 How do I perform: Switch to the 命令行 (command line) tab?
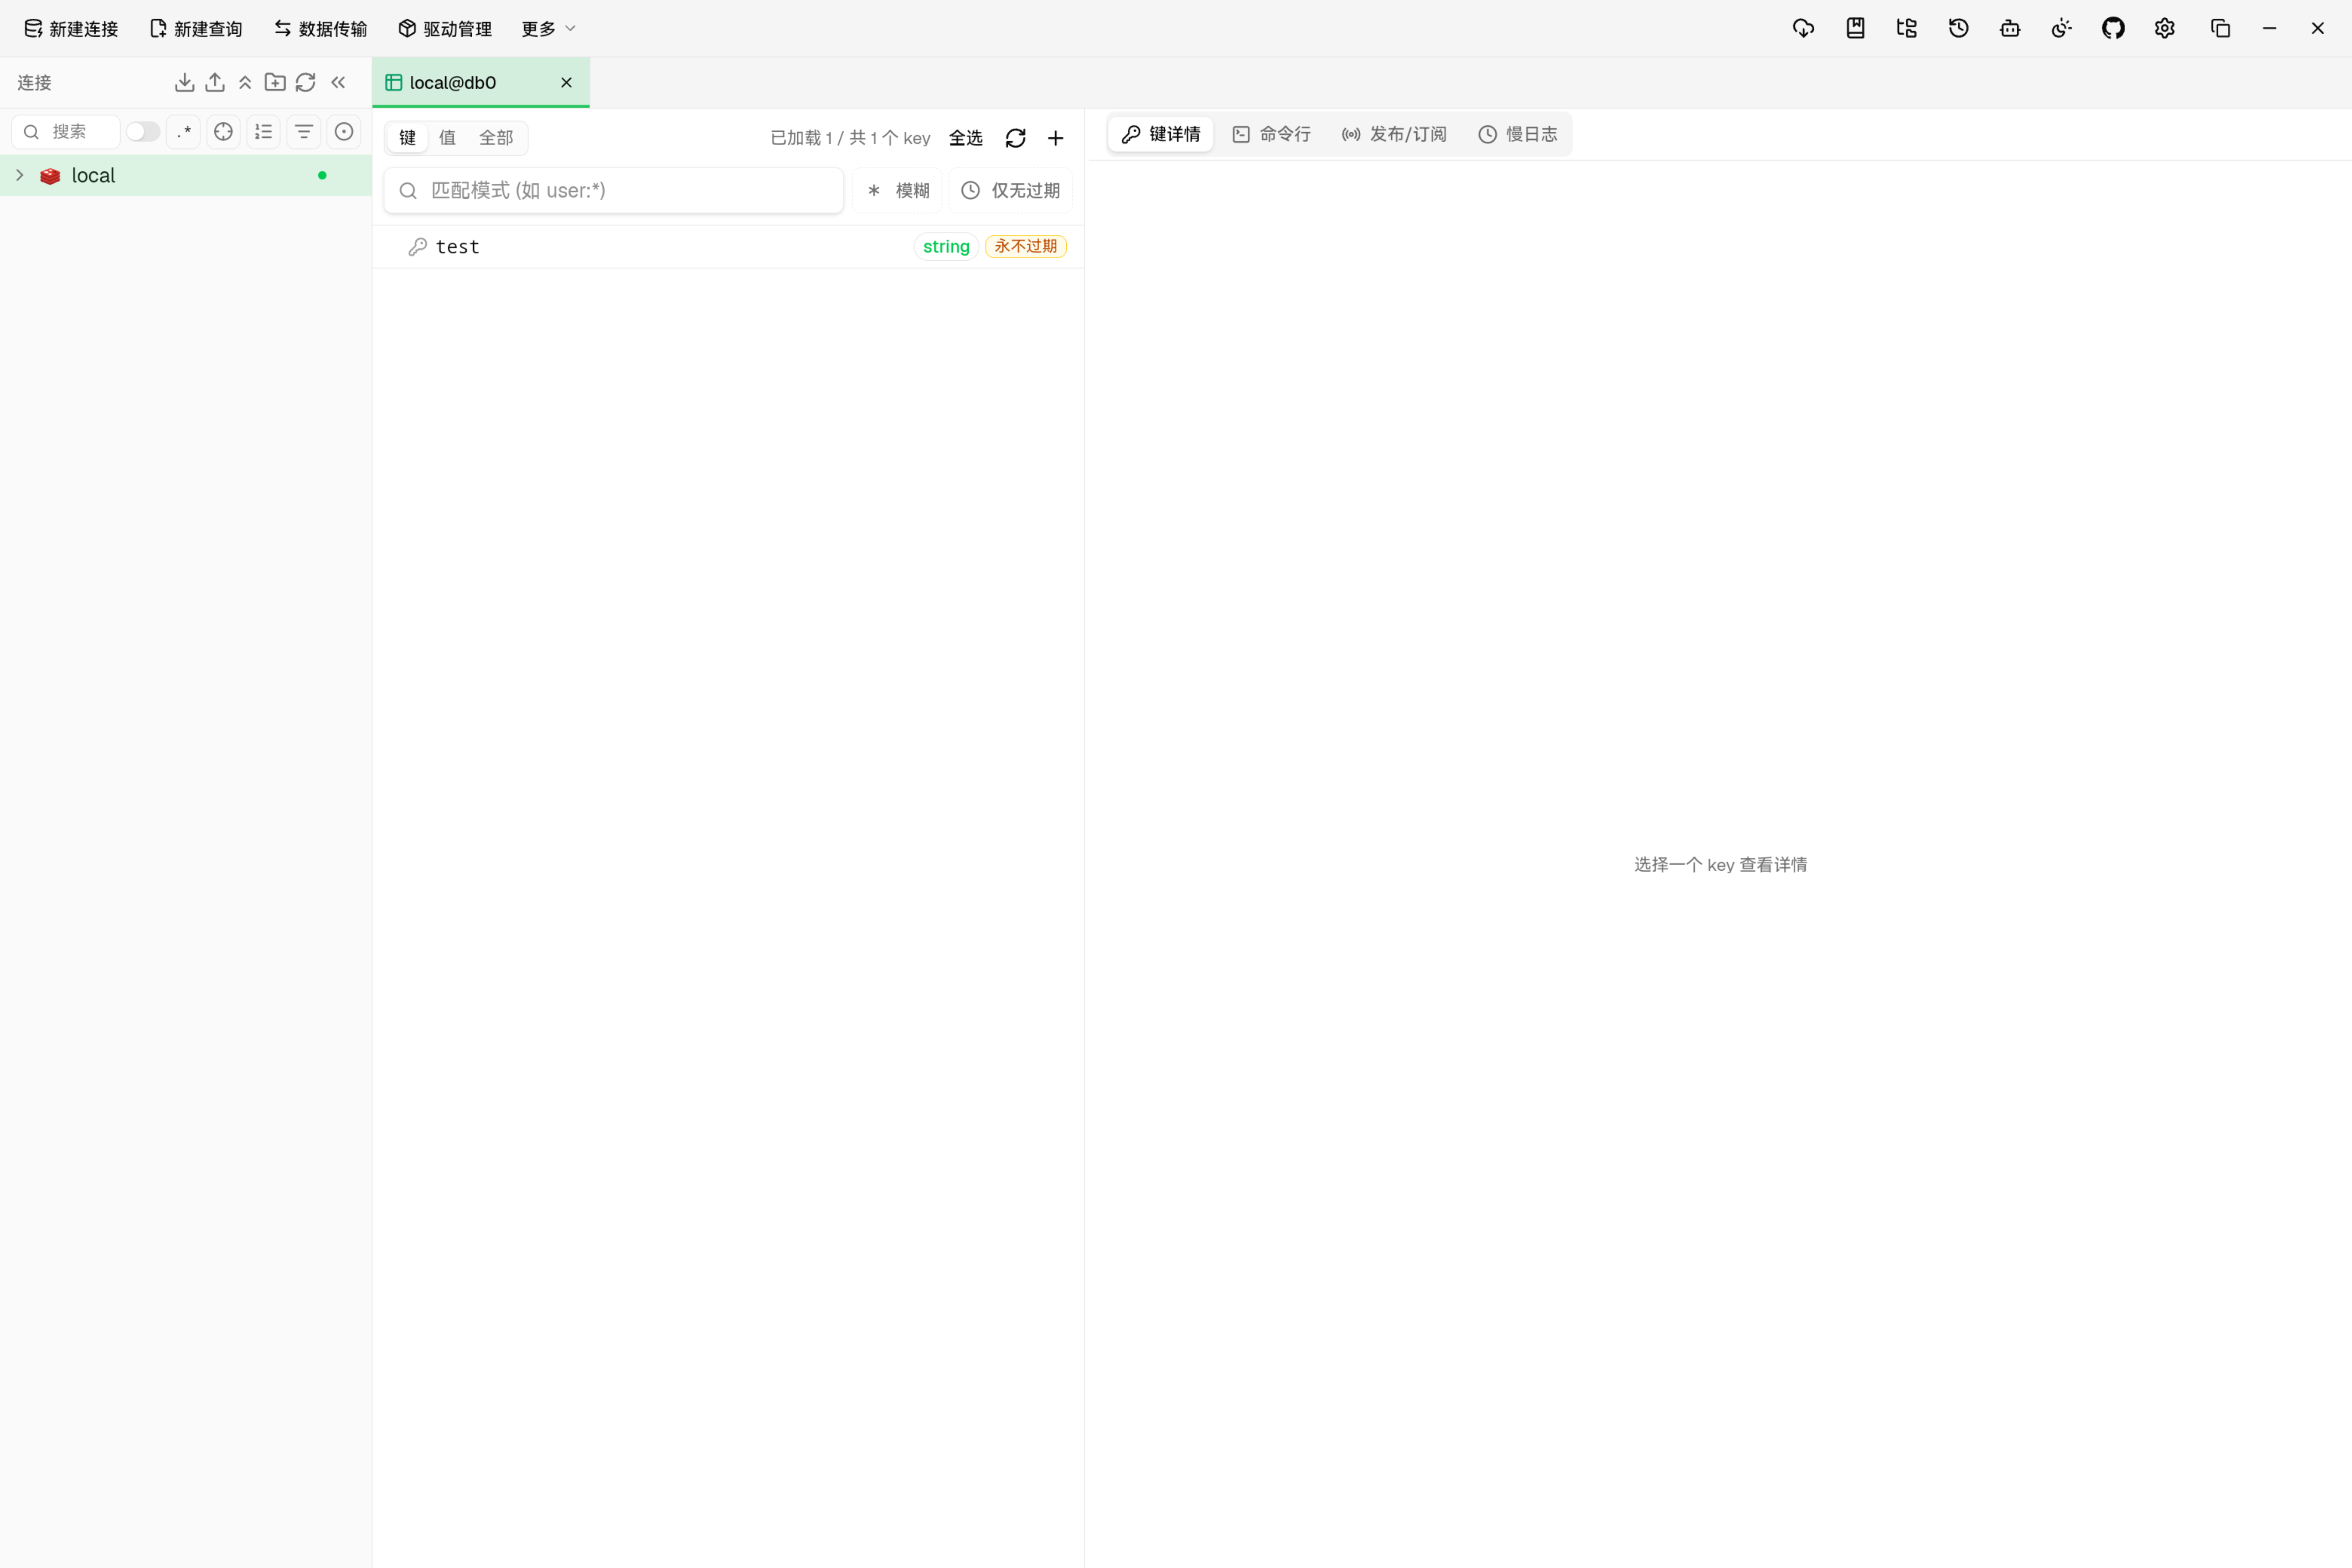click(x=1272, y=134)
